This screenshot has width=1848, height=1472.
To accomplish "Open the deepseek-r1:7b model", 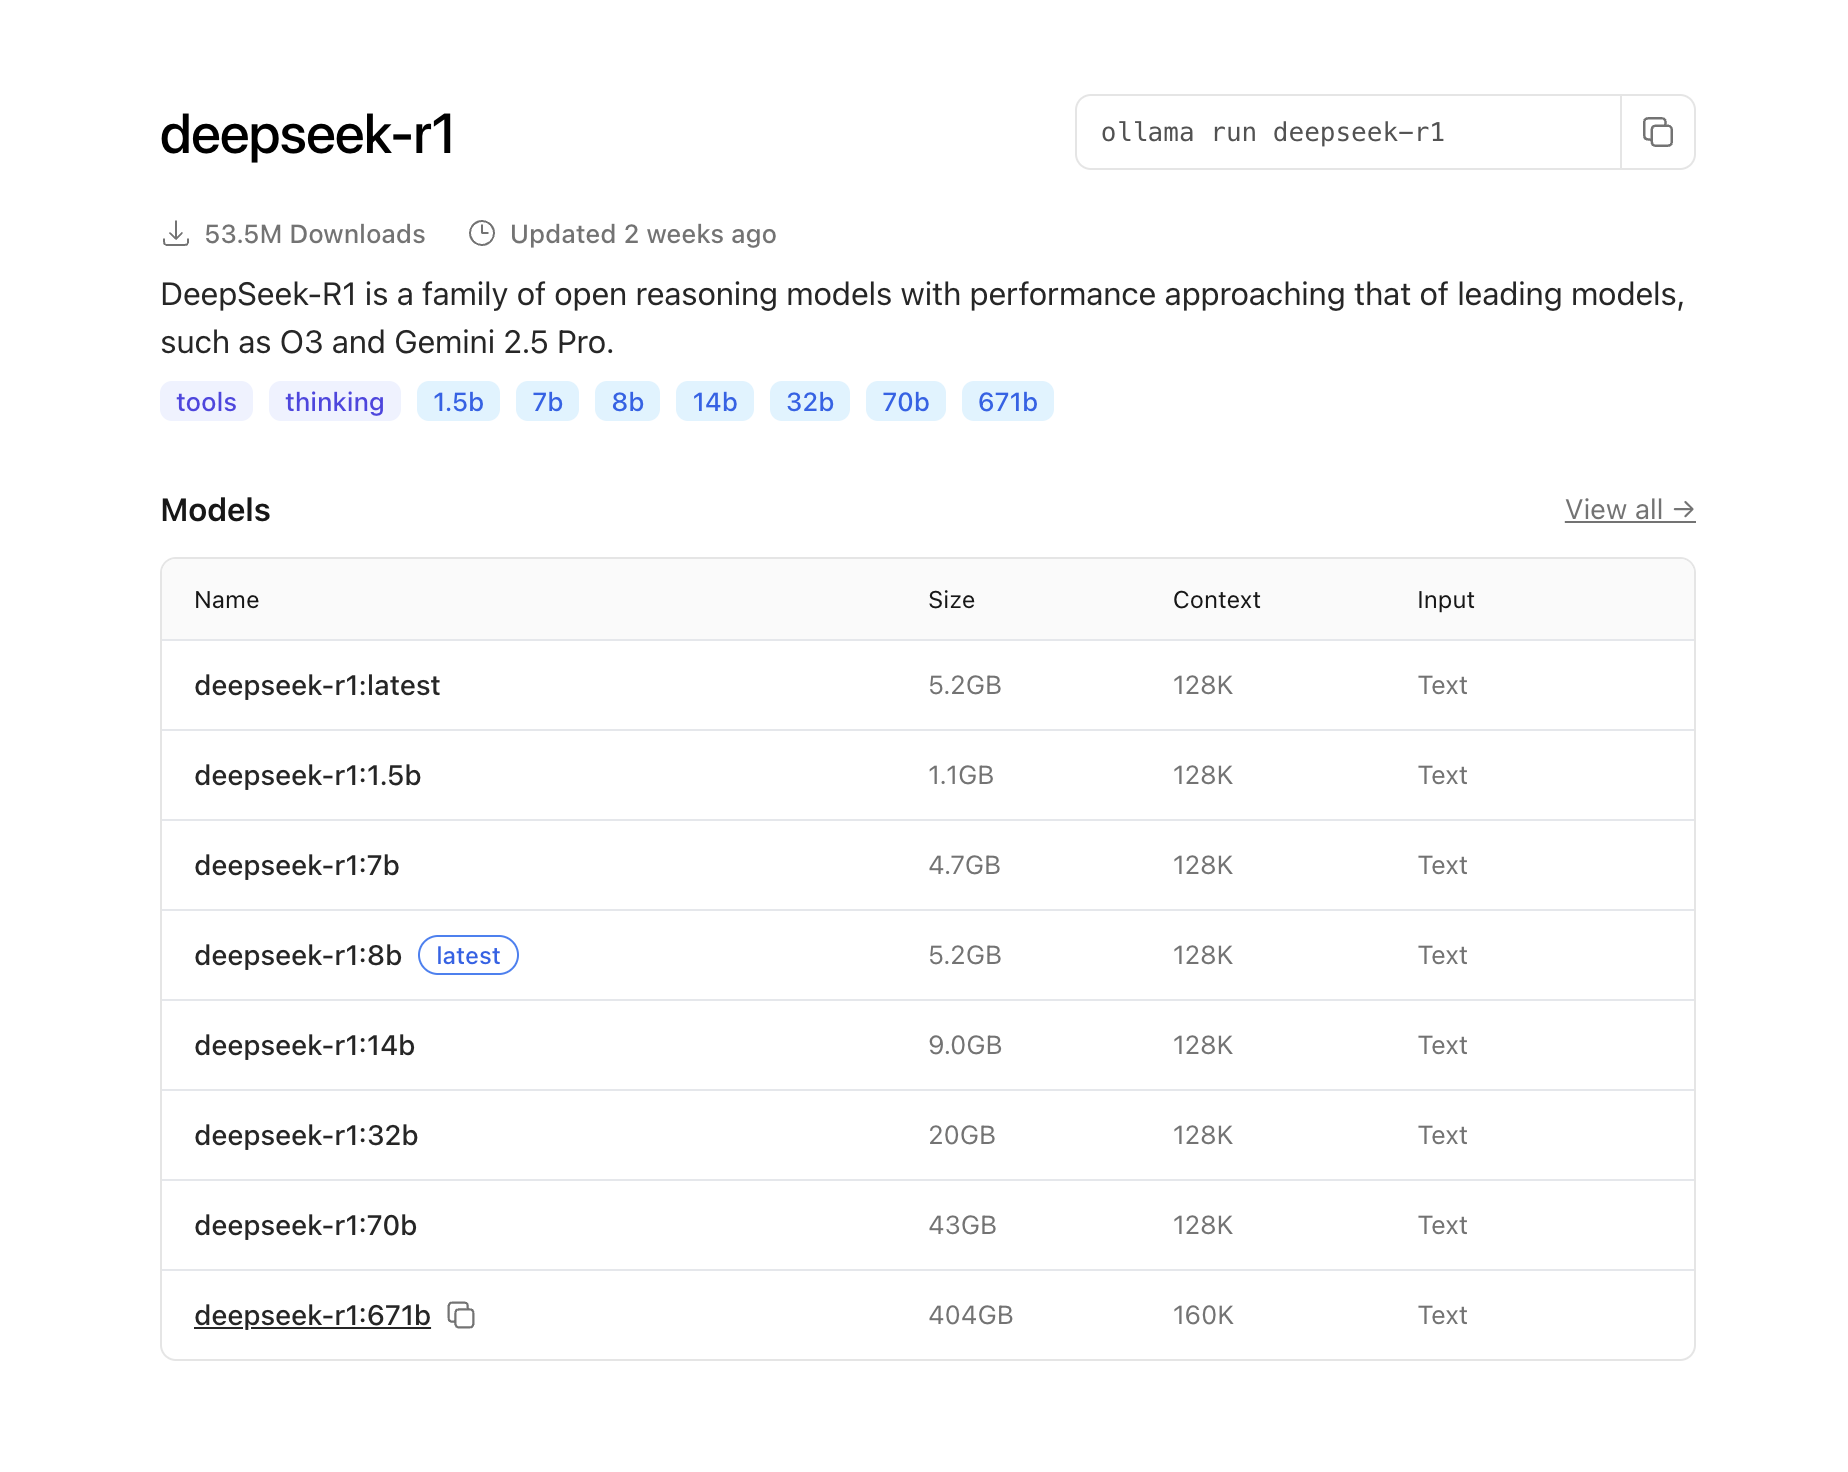I will pyautogui.click(x=297, y=865).
